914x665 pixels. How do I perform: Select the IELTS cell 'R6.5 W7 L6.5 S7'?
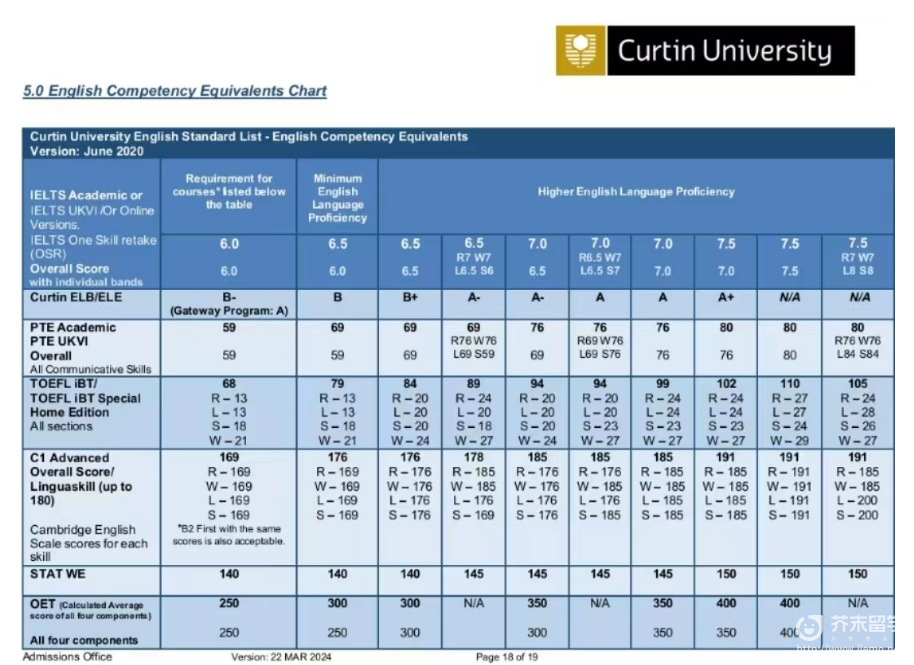(600, 264)
